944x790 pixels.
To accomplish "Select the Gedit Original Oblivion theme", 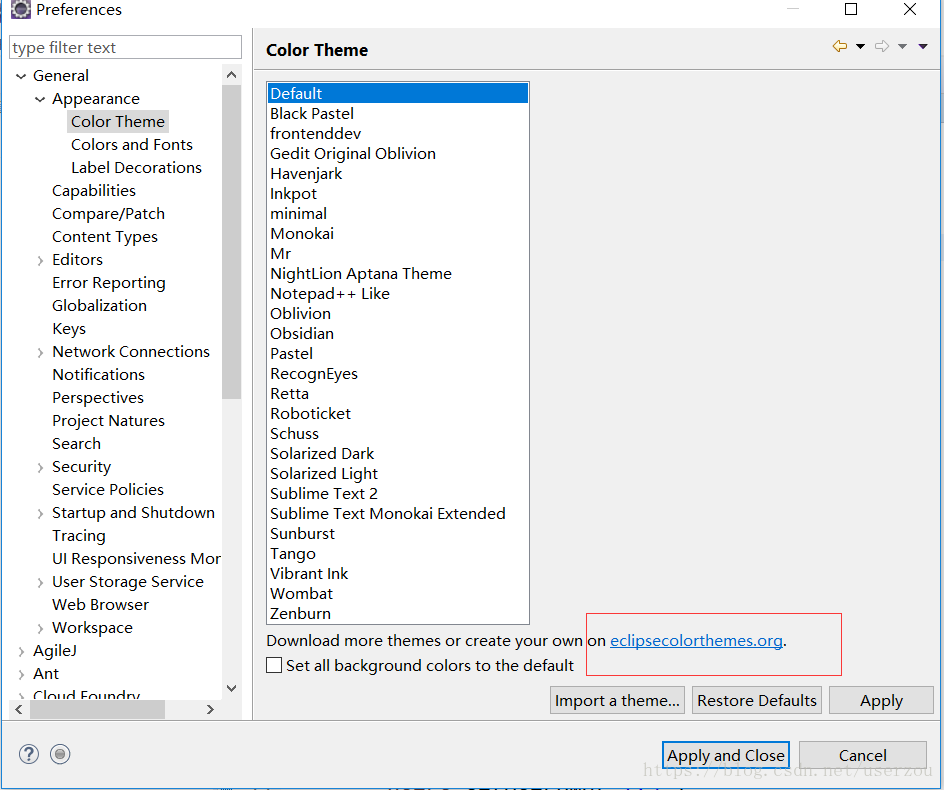I will 398,154.
